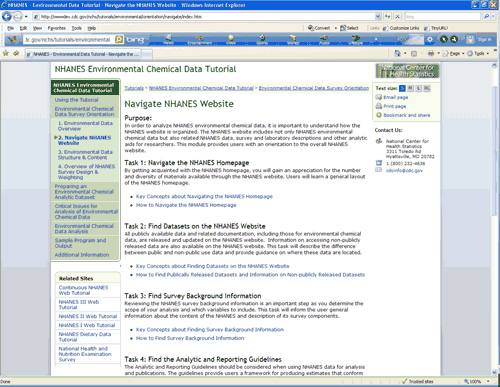The height and width of the screenshot is (387, 500).
Task: Open the Tools menu in the menu bar
Action: [x=77, y=28]
